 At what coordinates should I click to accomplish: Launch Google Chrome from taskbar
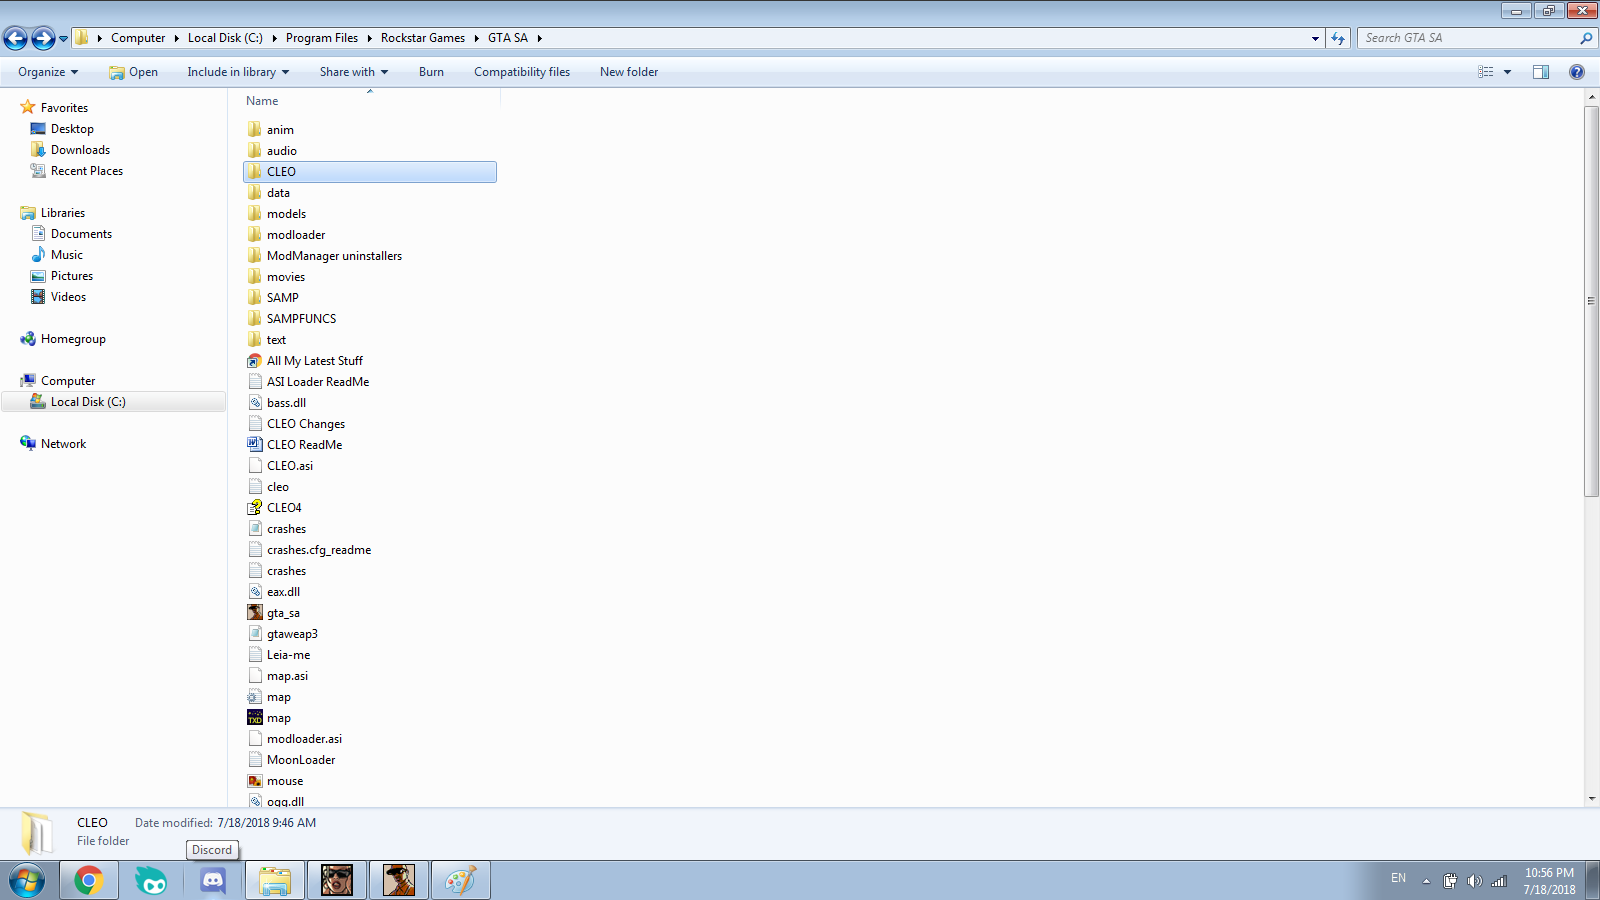point(89,881)
